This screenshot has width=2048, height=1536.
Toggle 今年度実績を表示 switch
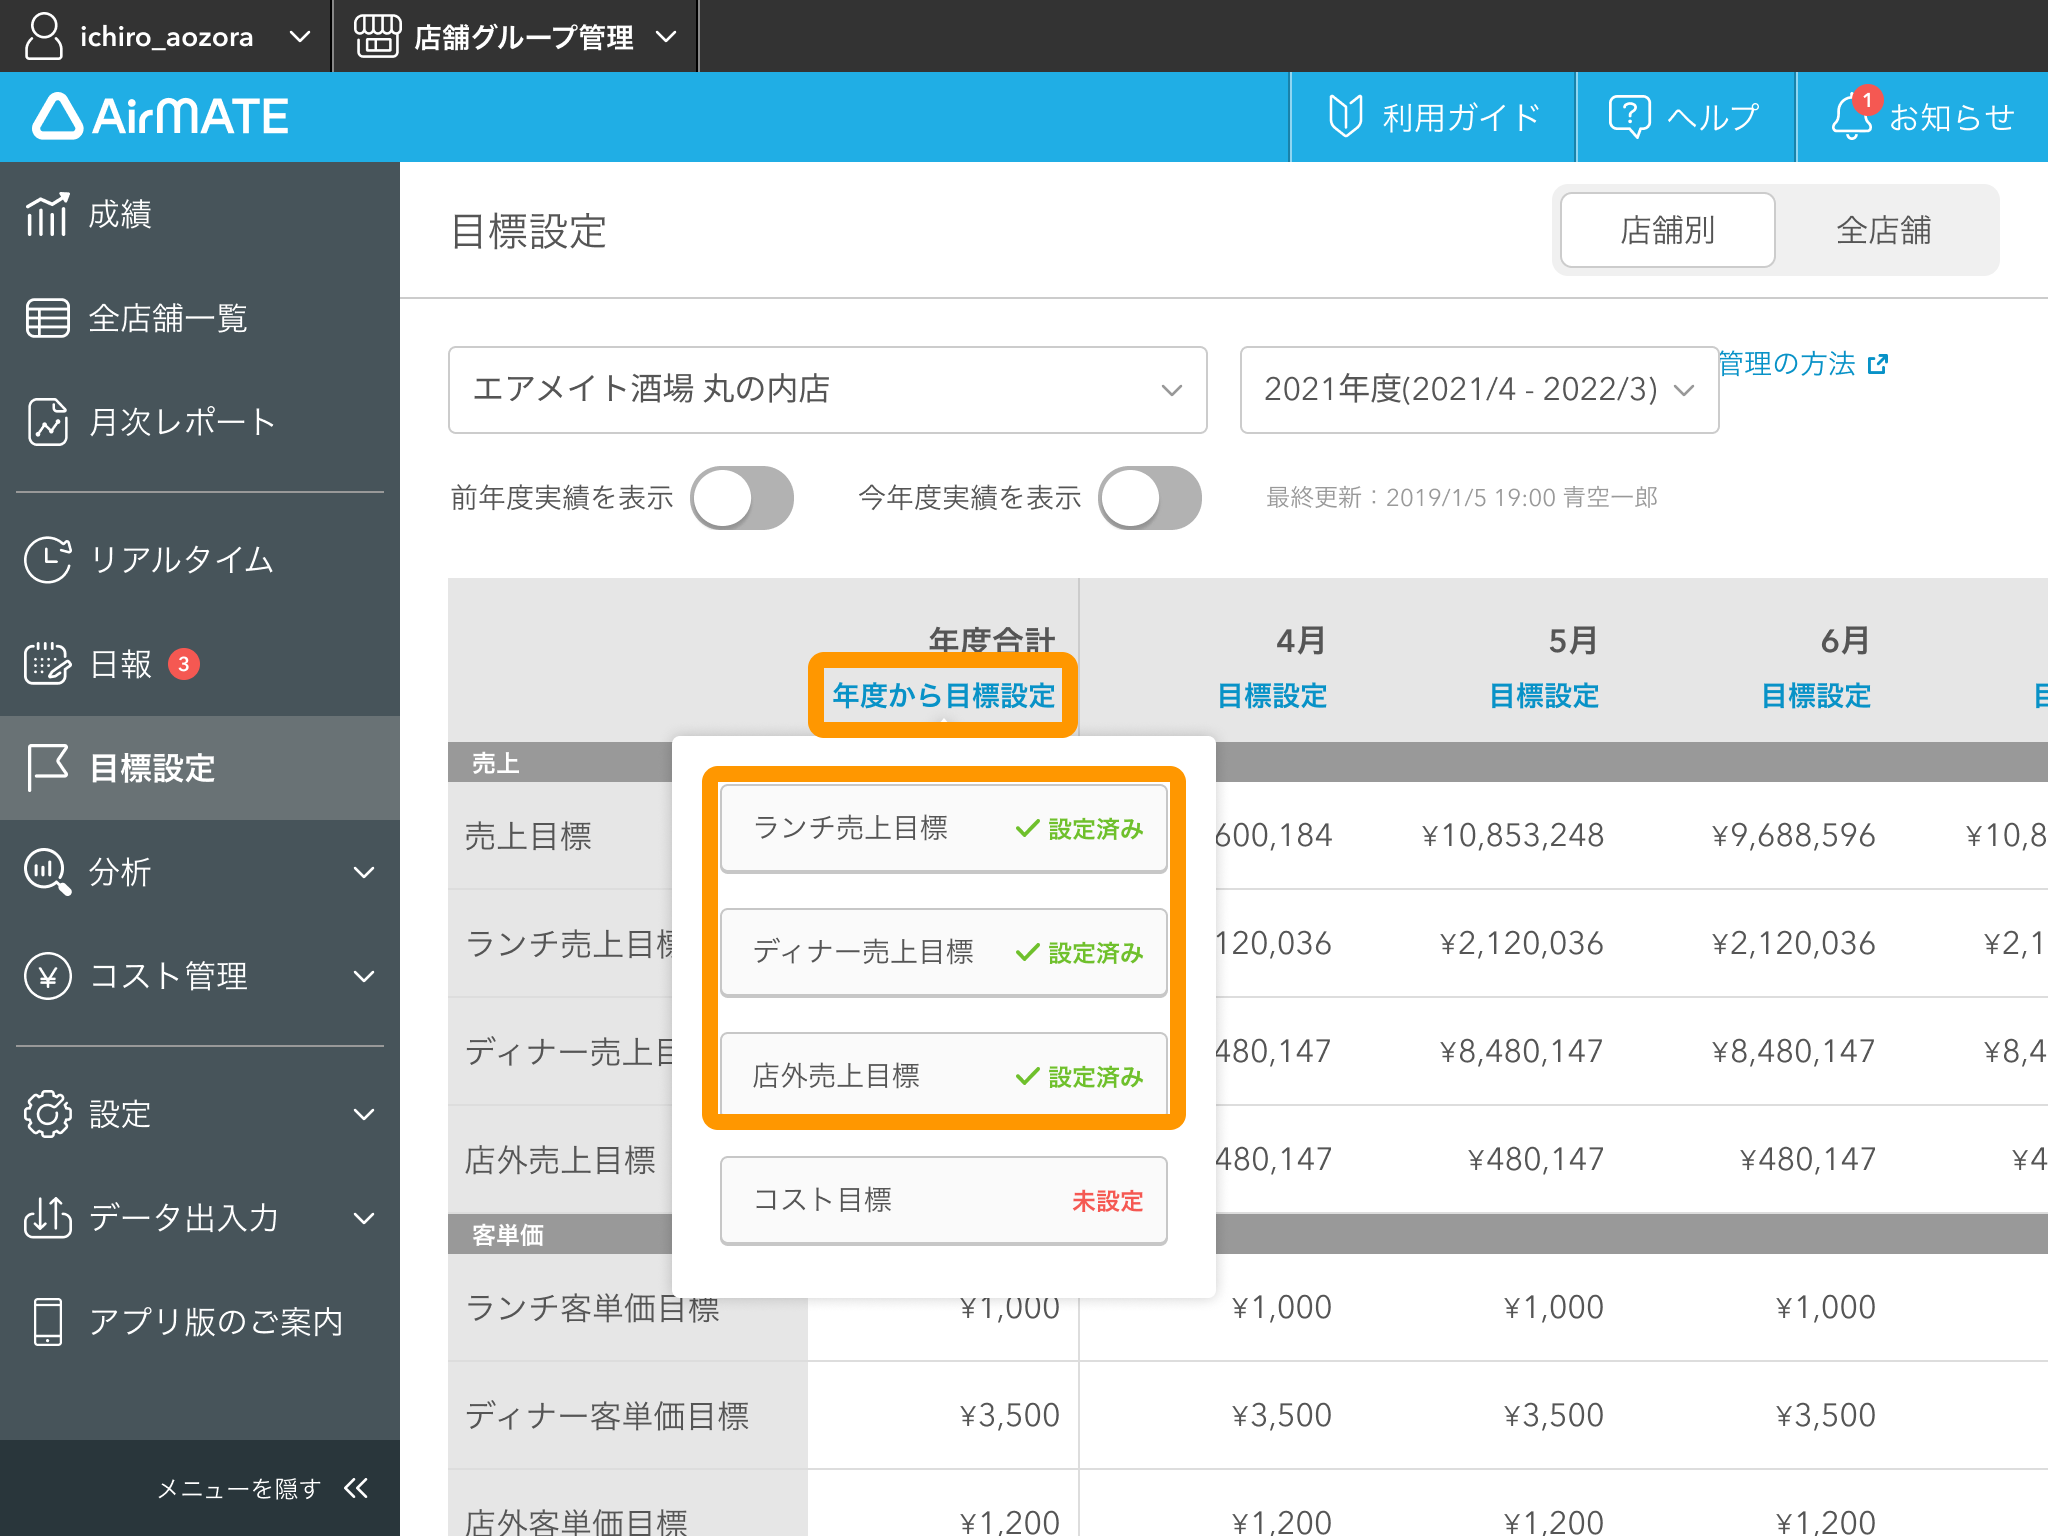pos(1150,498)
